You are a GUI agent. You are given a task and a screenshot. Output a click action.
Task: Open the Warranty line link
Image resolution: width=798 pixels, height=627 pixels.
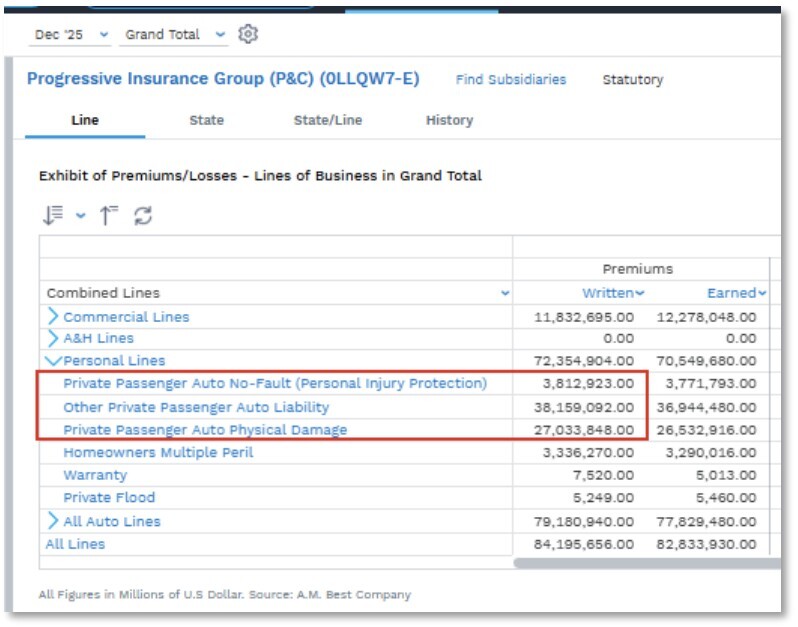click(95, 475)
